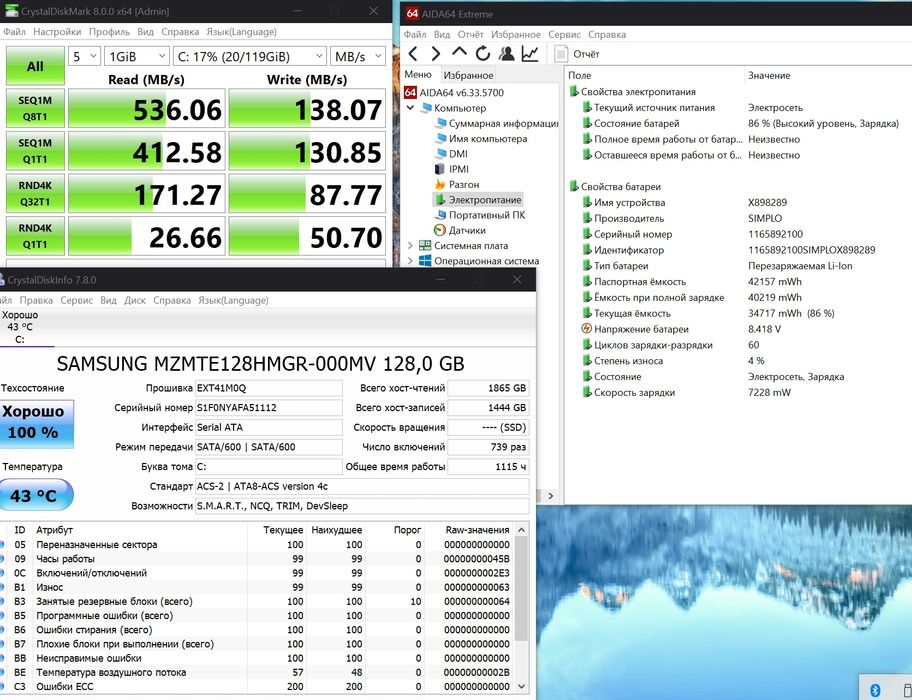Viewport: 912px width, 700px height.
Task: Click the AIDA64 up-level arrow icon
Action: point(459,53)
